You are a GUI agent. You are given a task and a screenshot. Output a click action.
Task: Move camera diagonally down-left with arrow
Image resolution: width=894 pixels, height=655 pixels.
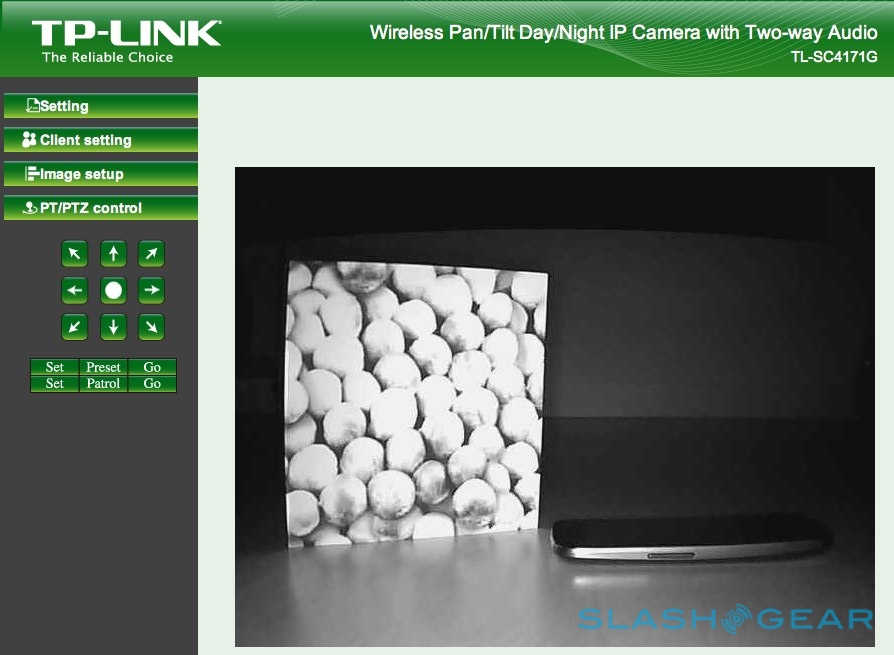click(75, 327)
